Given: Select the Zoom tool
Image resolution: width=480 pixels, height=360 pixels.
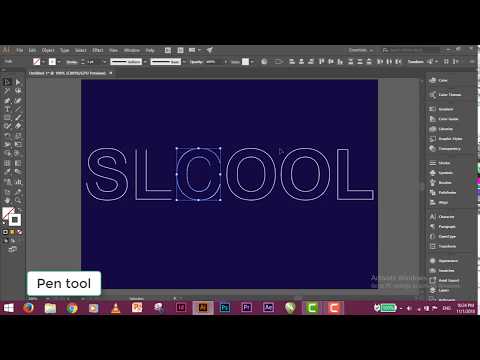Looking at the screenshot, I should tap(18, 201).
